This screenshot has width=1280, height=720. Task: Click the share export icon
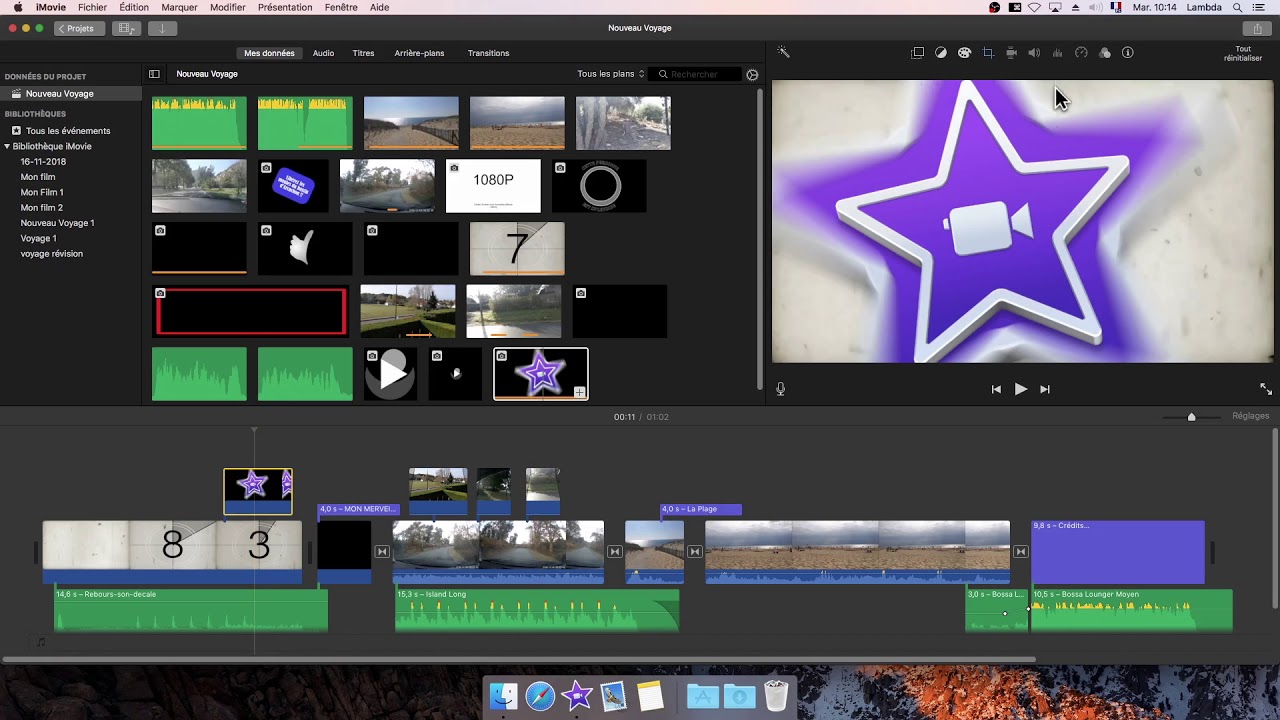pyautogui.click(x=1258, y=29)
